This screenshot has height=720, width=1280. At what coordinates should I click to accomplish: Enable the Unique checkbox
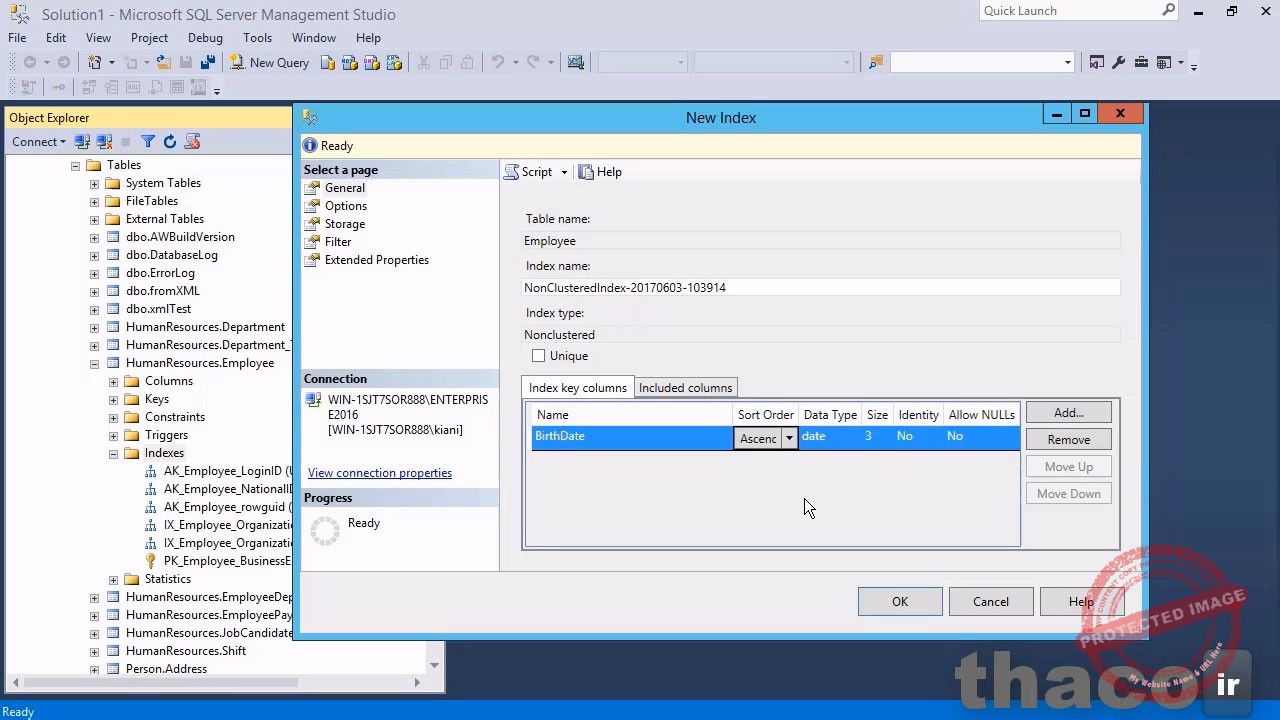(x=539, y=356)
